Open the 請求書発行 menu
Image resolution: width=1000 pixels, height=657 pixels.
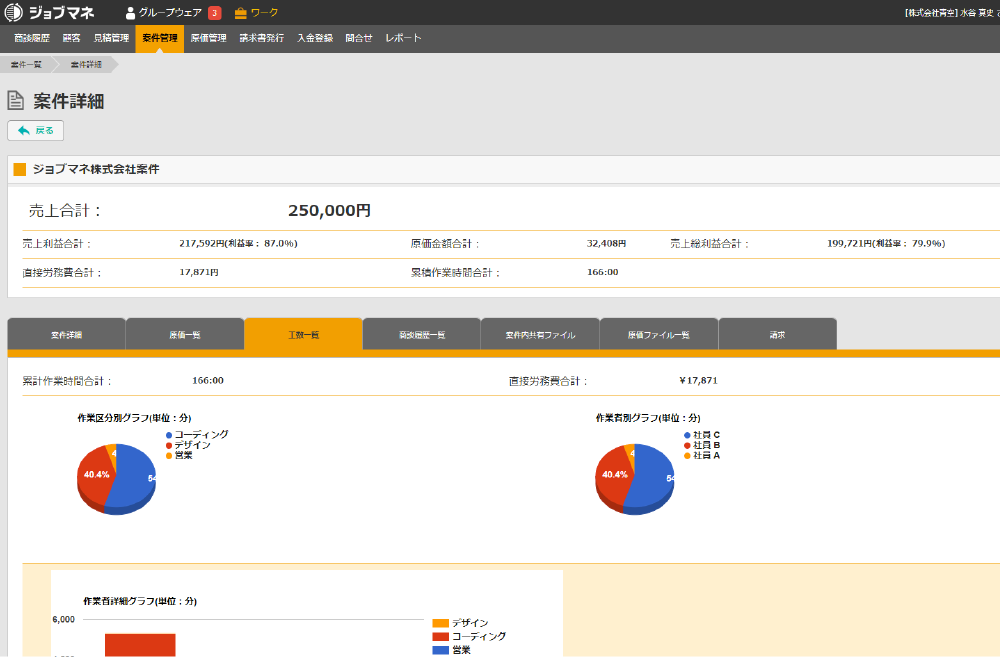[x=261, y=38]
